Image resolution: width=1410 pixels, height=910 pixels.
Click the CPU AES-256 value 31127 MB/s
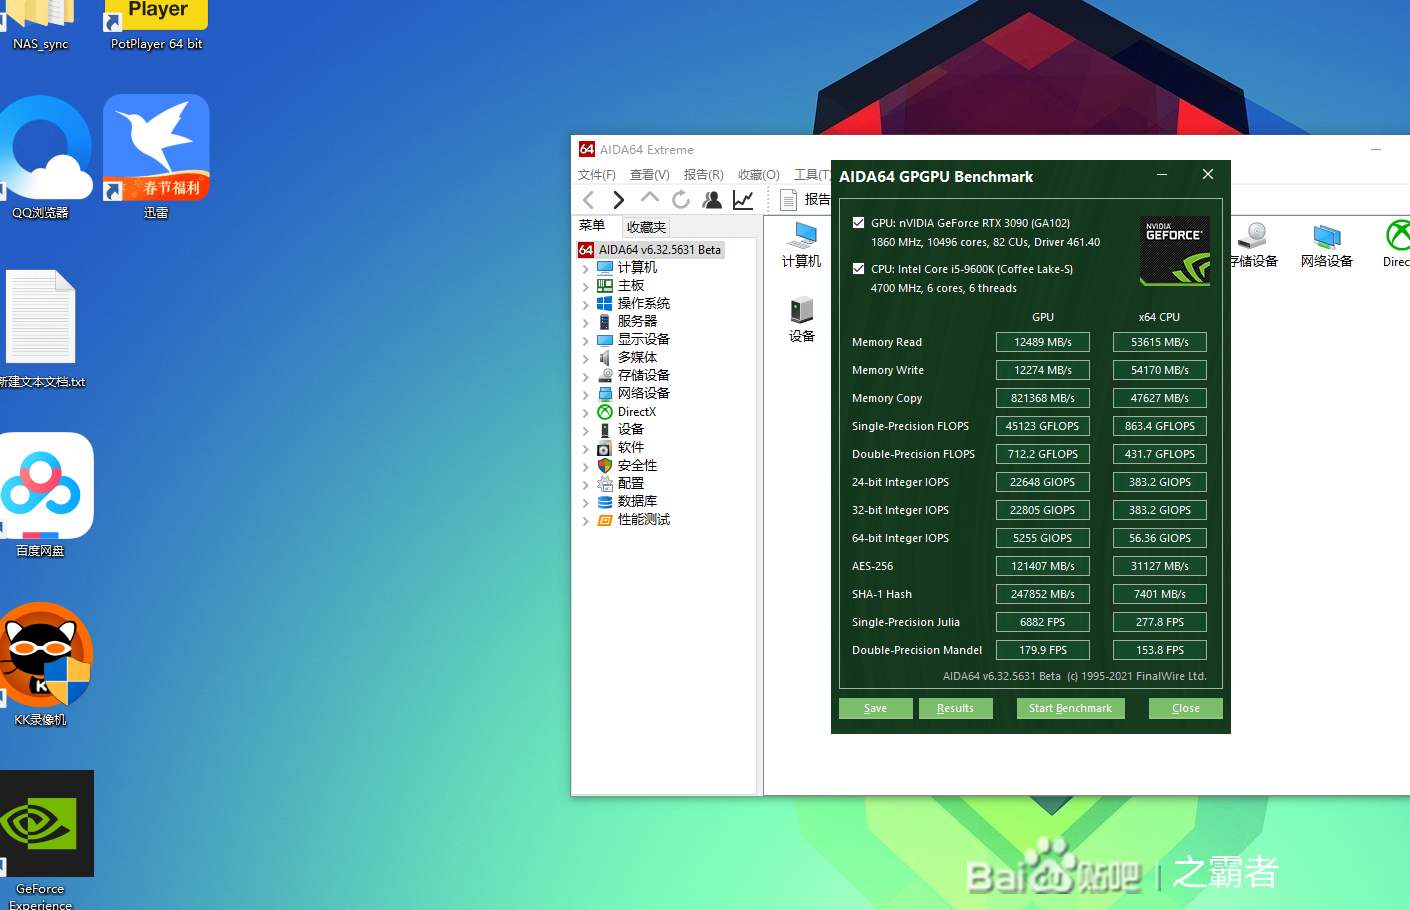[1160, 566]
